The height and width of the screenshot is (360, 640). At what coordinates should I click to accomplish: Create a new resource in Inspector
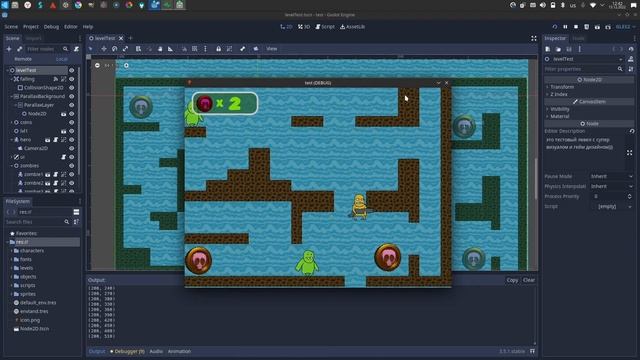tap(548, 49)
